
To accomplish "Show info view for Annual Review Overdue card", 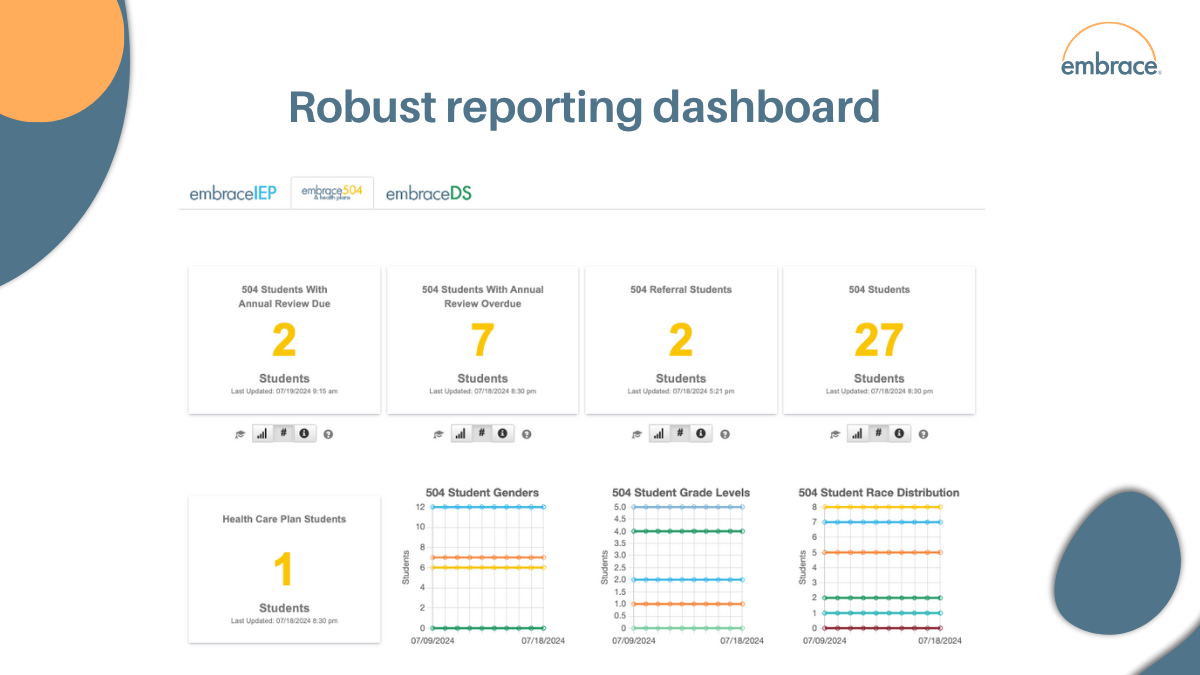I will point(502,433).
